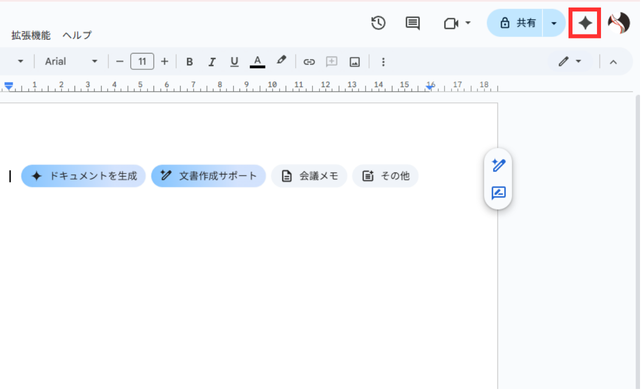Open editing mode pencil dropdown
Image resolution: width=641 pixels, height=390 pixels.
[x=570, y=62]
